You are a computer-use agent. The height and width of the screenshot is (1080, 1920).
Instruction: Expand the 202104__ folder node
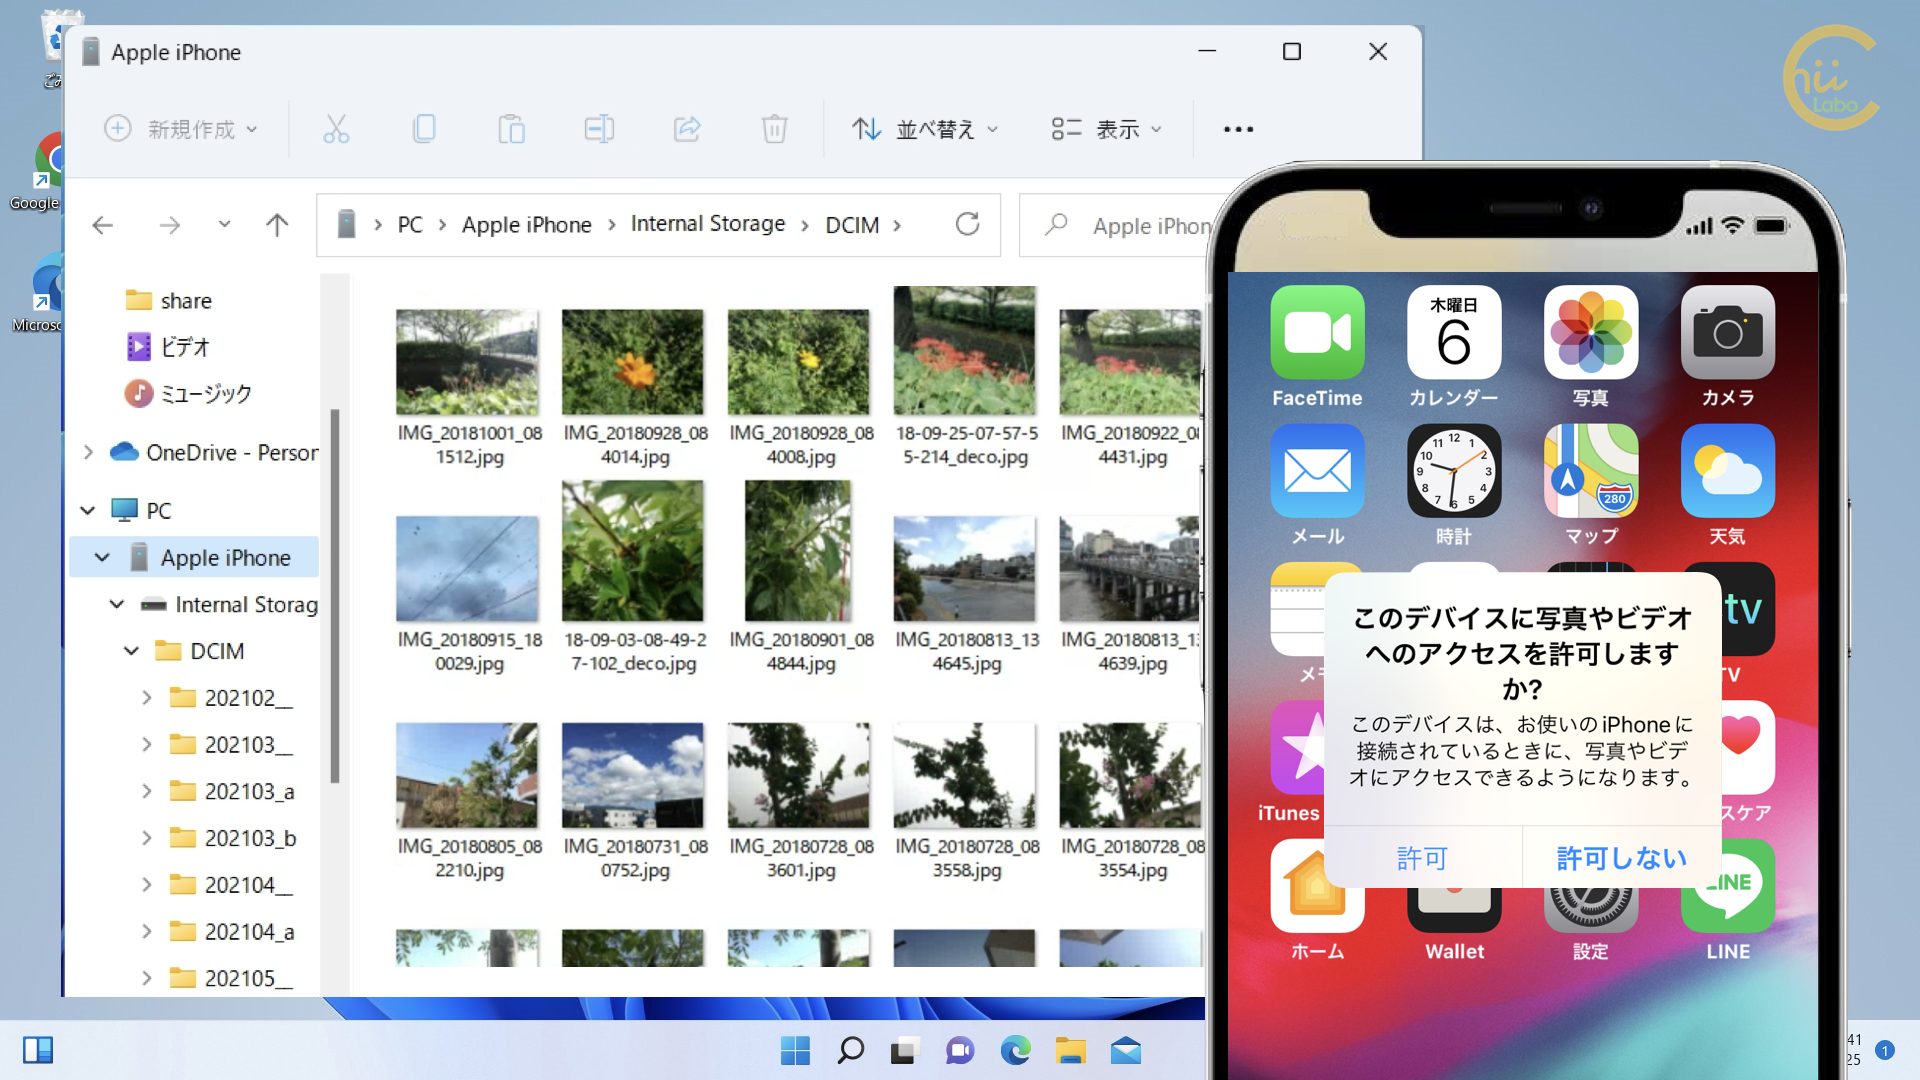pyautogui.click(x=146, y=884)
